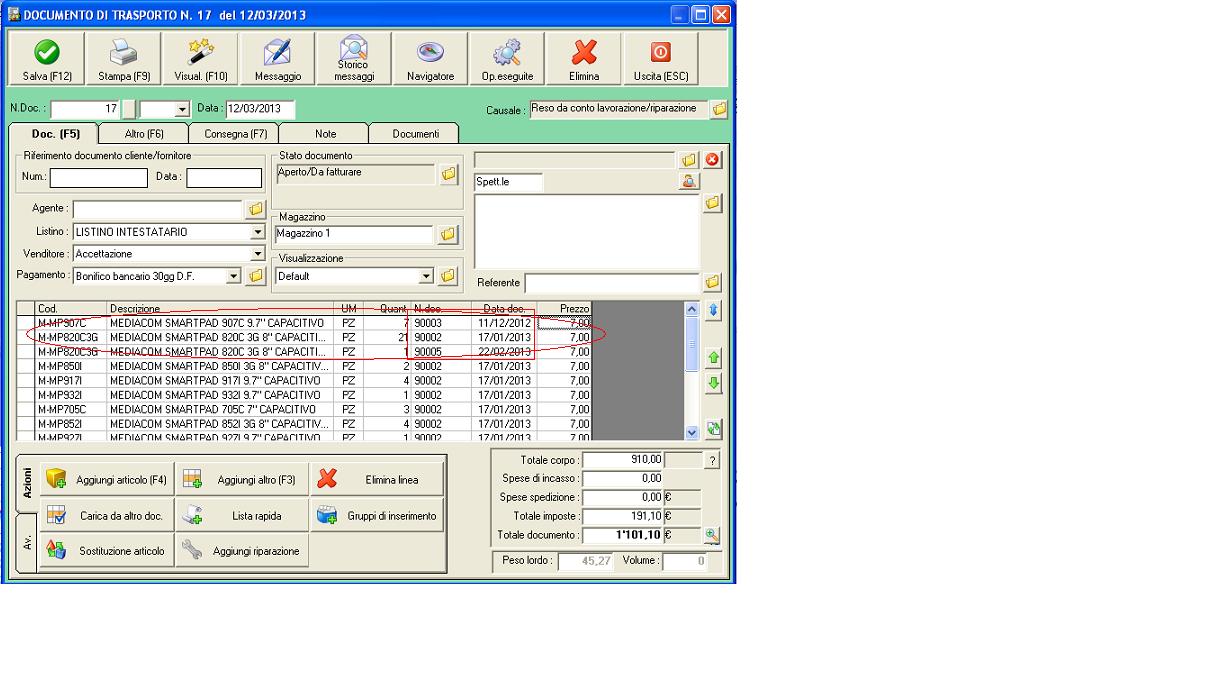Delete document via Elimina toolbar button

pos(584,60)
